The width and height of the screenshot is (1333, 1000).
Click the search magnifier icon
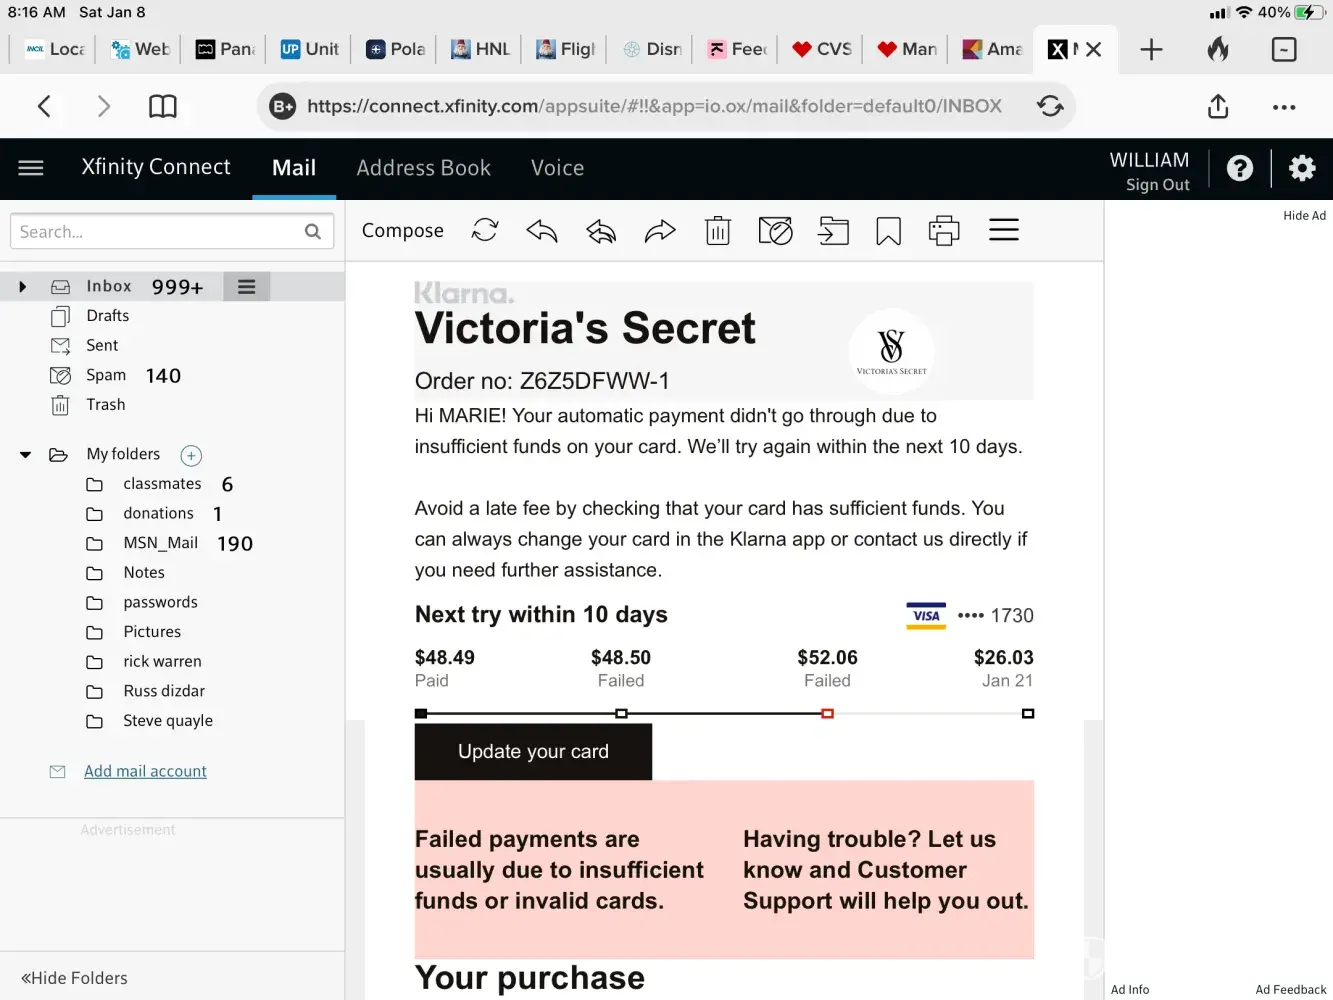tap(313, 232)
